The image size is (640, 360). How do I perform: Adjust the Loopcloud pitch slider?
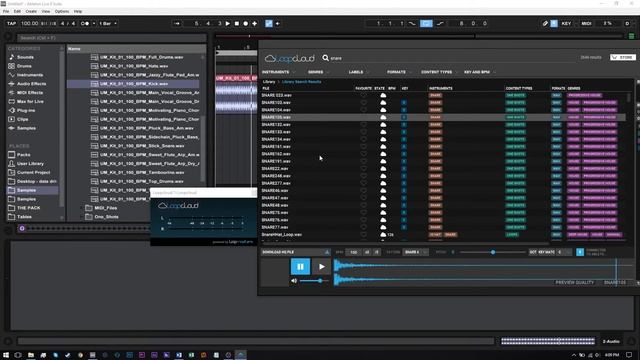pos(493,252)
